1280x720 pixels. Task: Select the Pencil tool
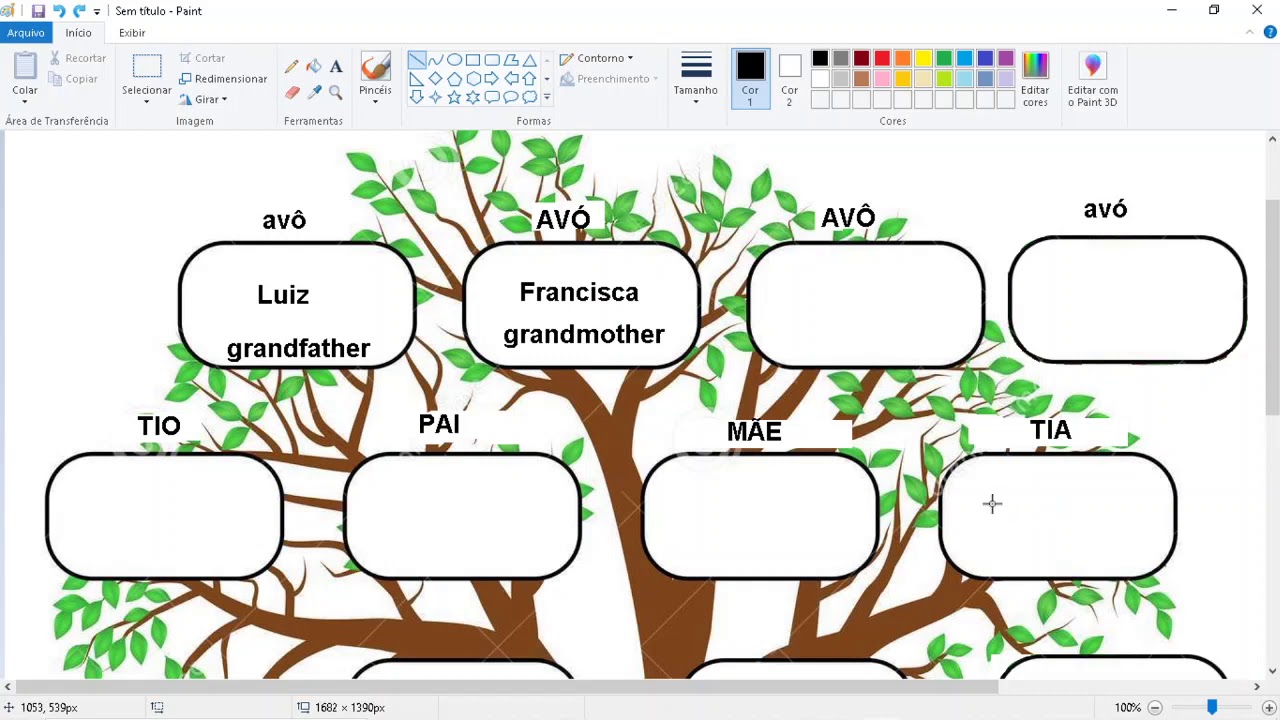click(x=292, y=66)
